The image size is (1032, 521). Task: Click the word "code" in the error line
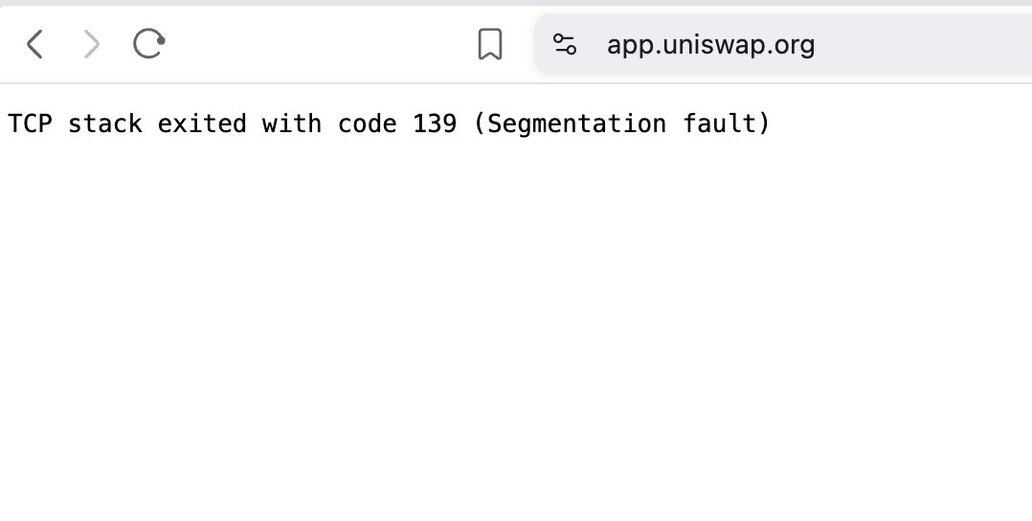(x=367, y=124)
